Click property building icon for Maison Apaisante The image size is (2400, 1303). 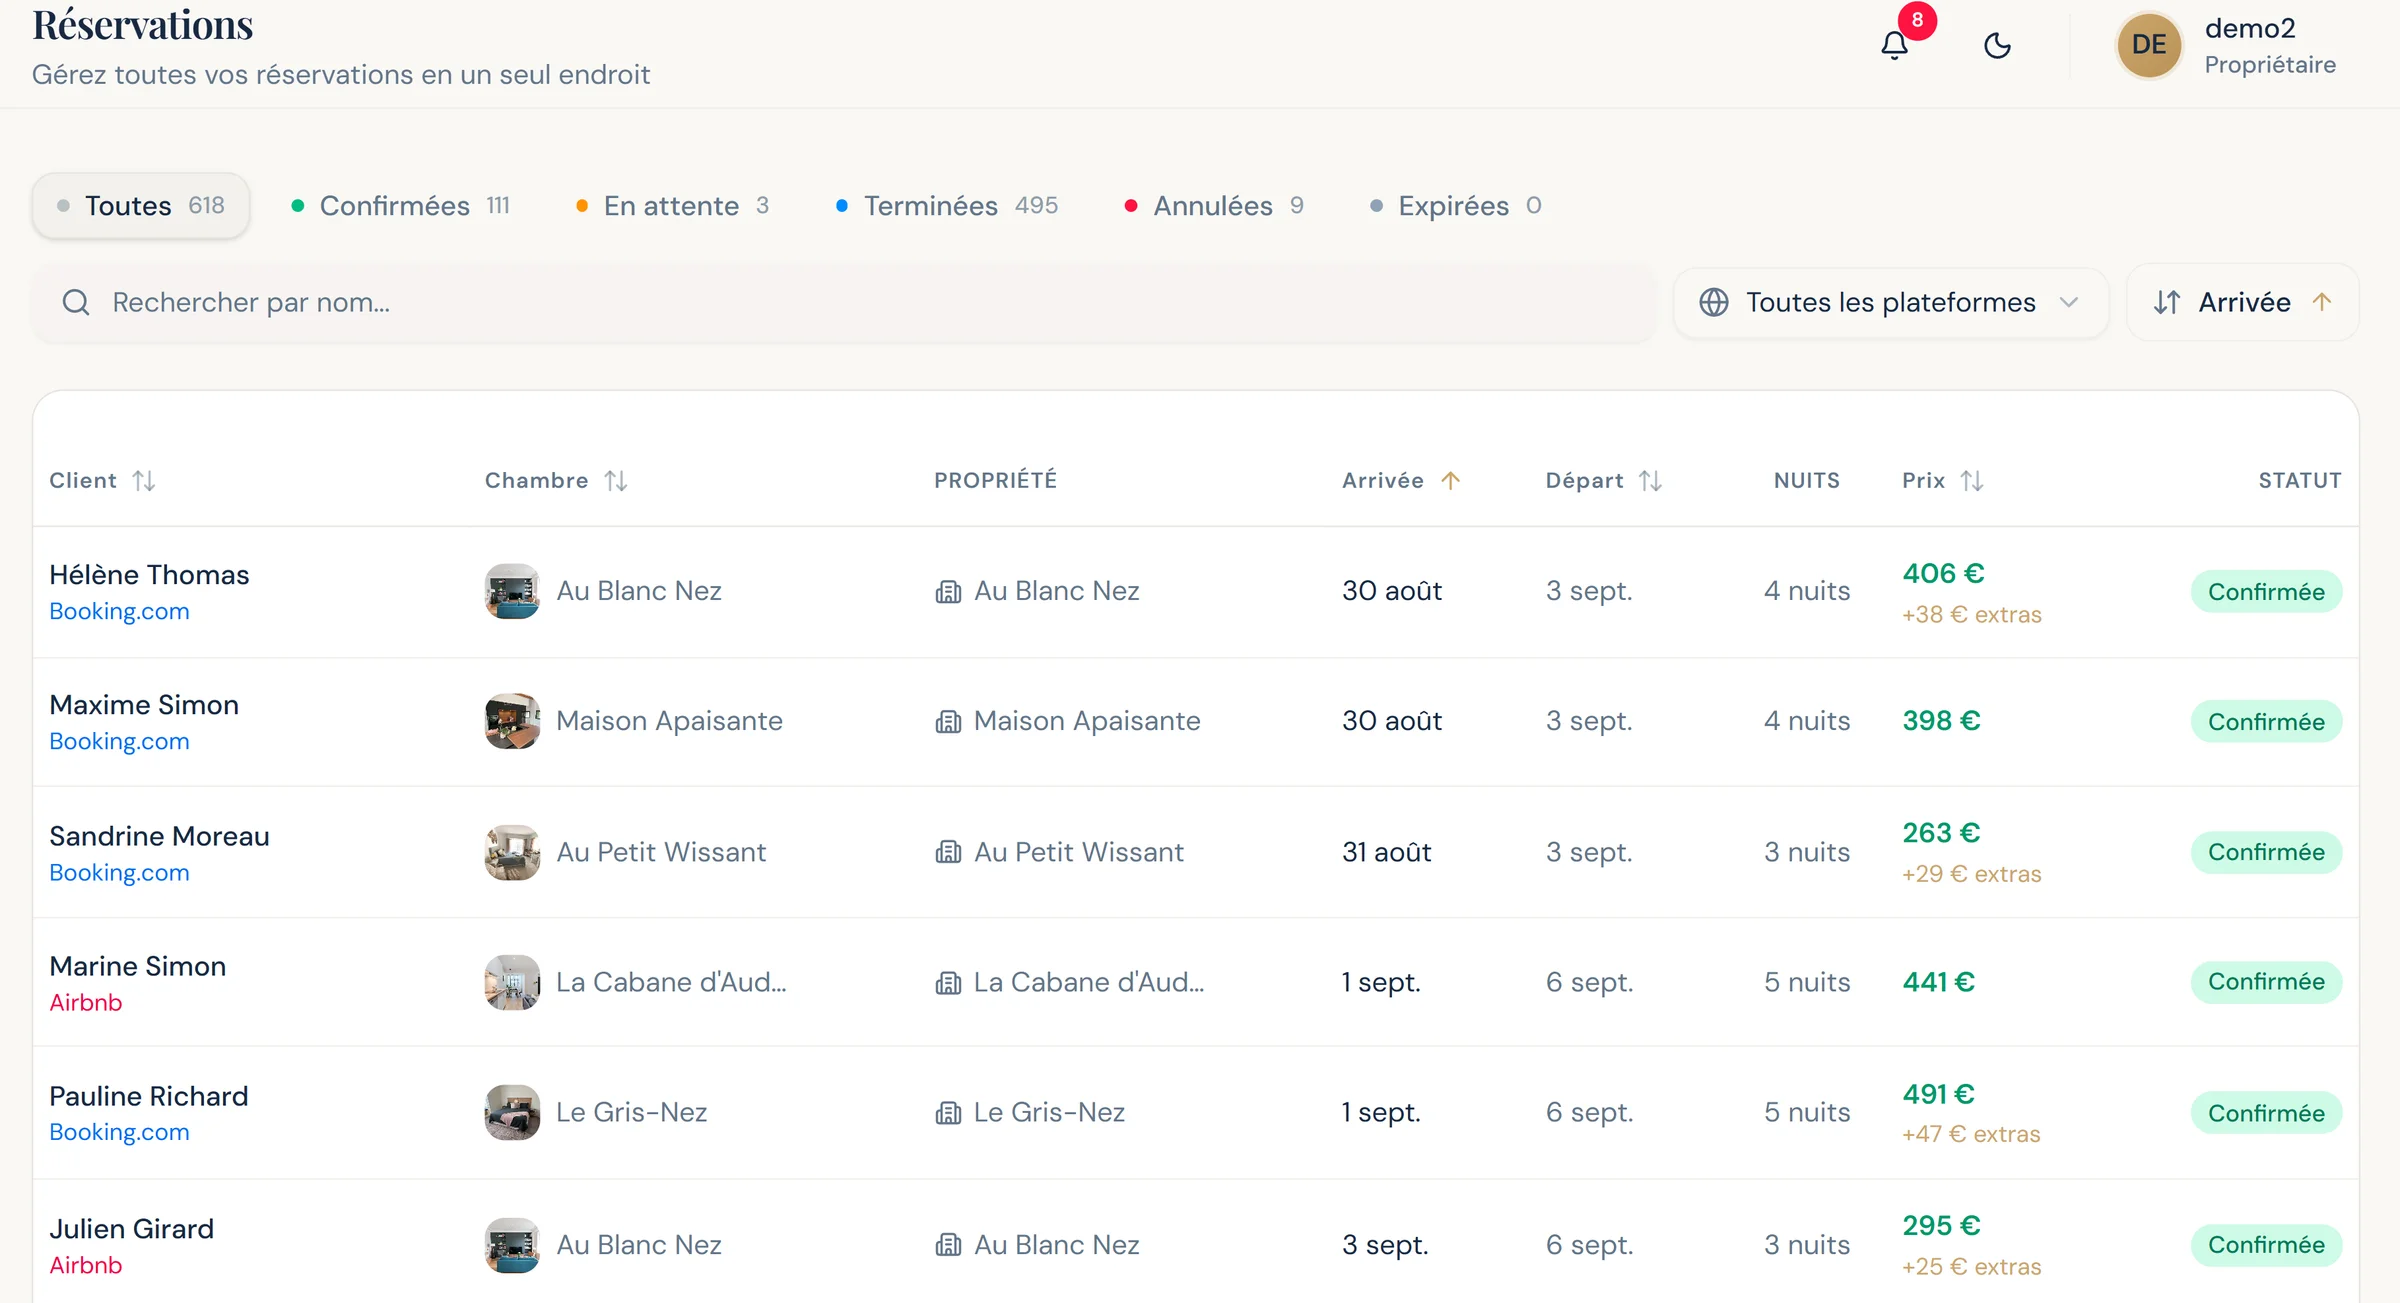click(x=948, y=722)
